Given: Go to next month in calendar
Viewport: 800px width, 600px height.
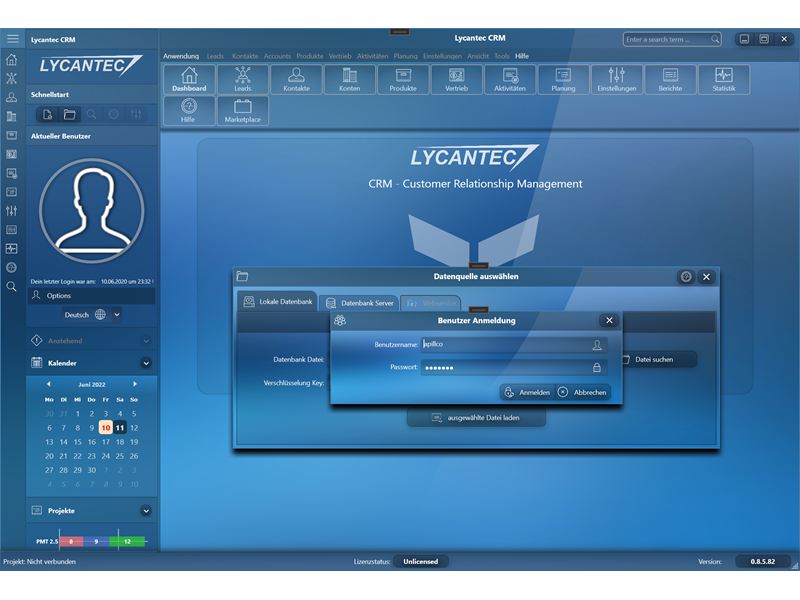Looking at the screenshot, I should 135,384.
